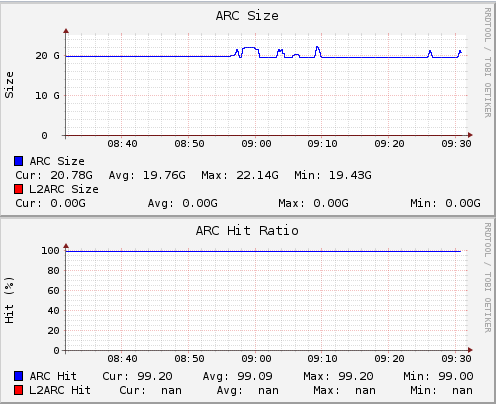Click the L2ARC Hit legend label
496x404 pixels.
60,390
